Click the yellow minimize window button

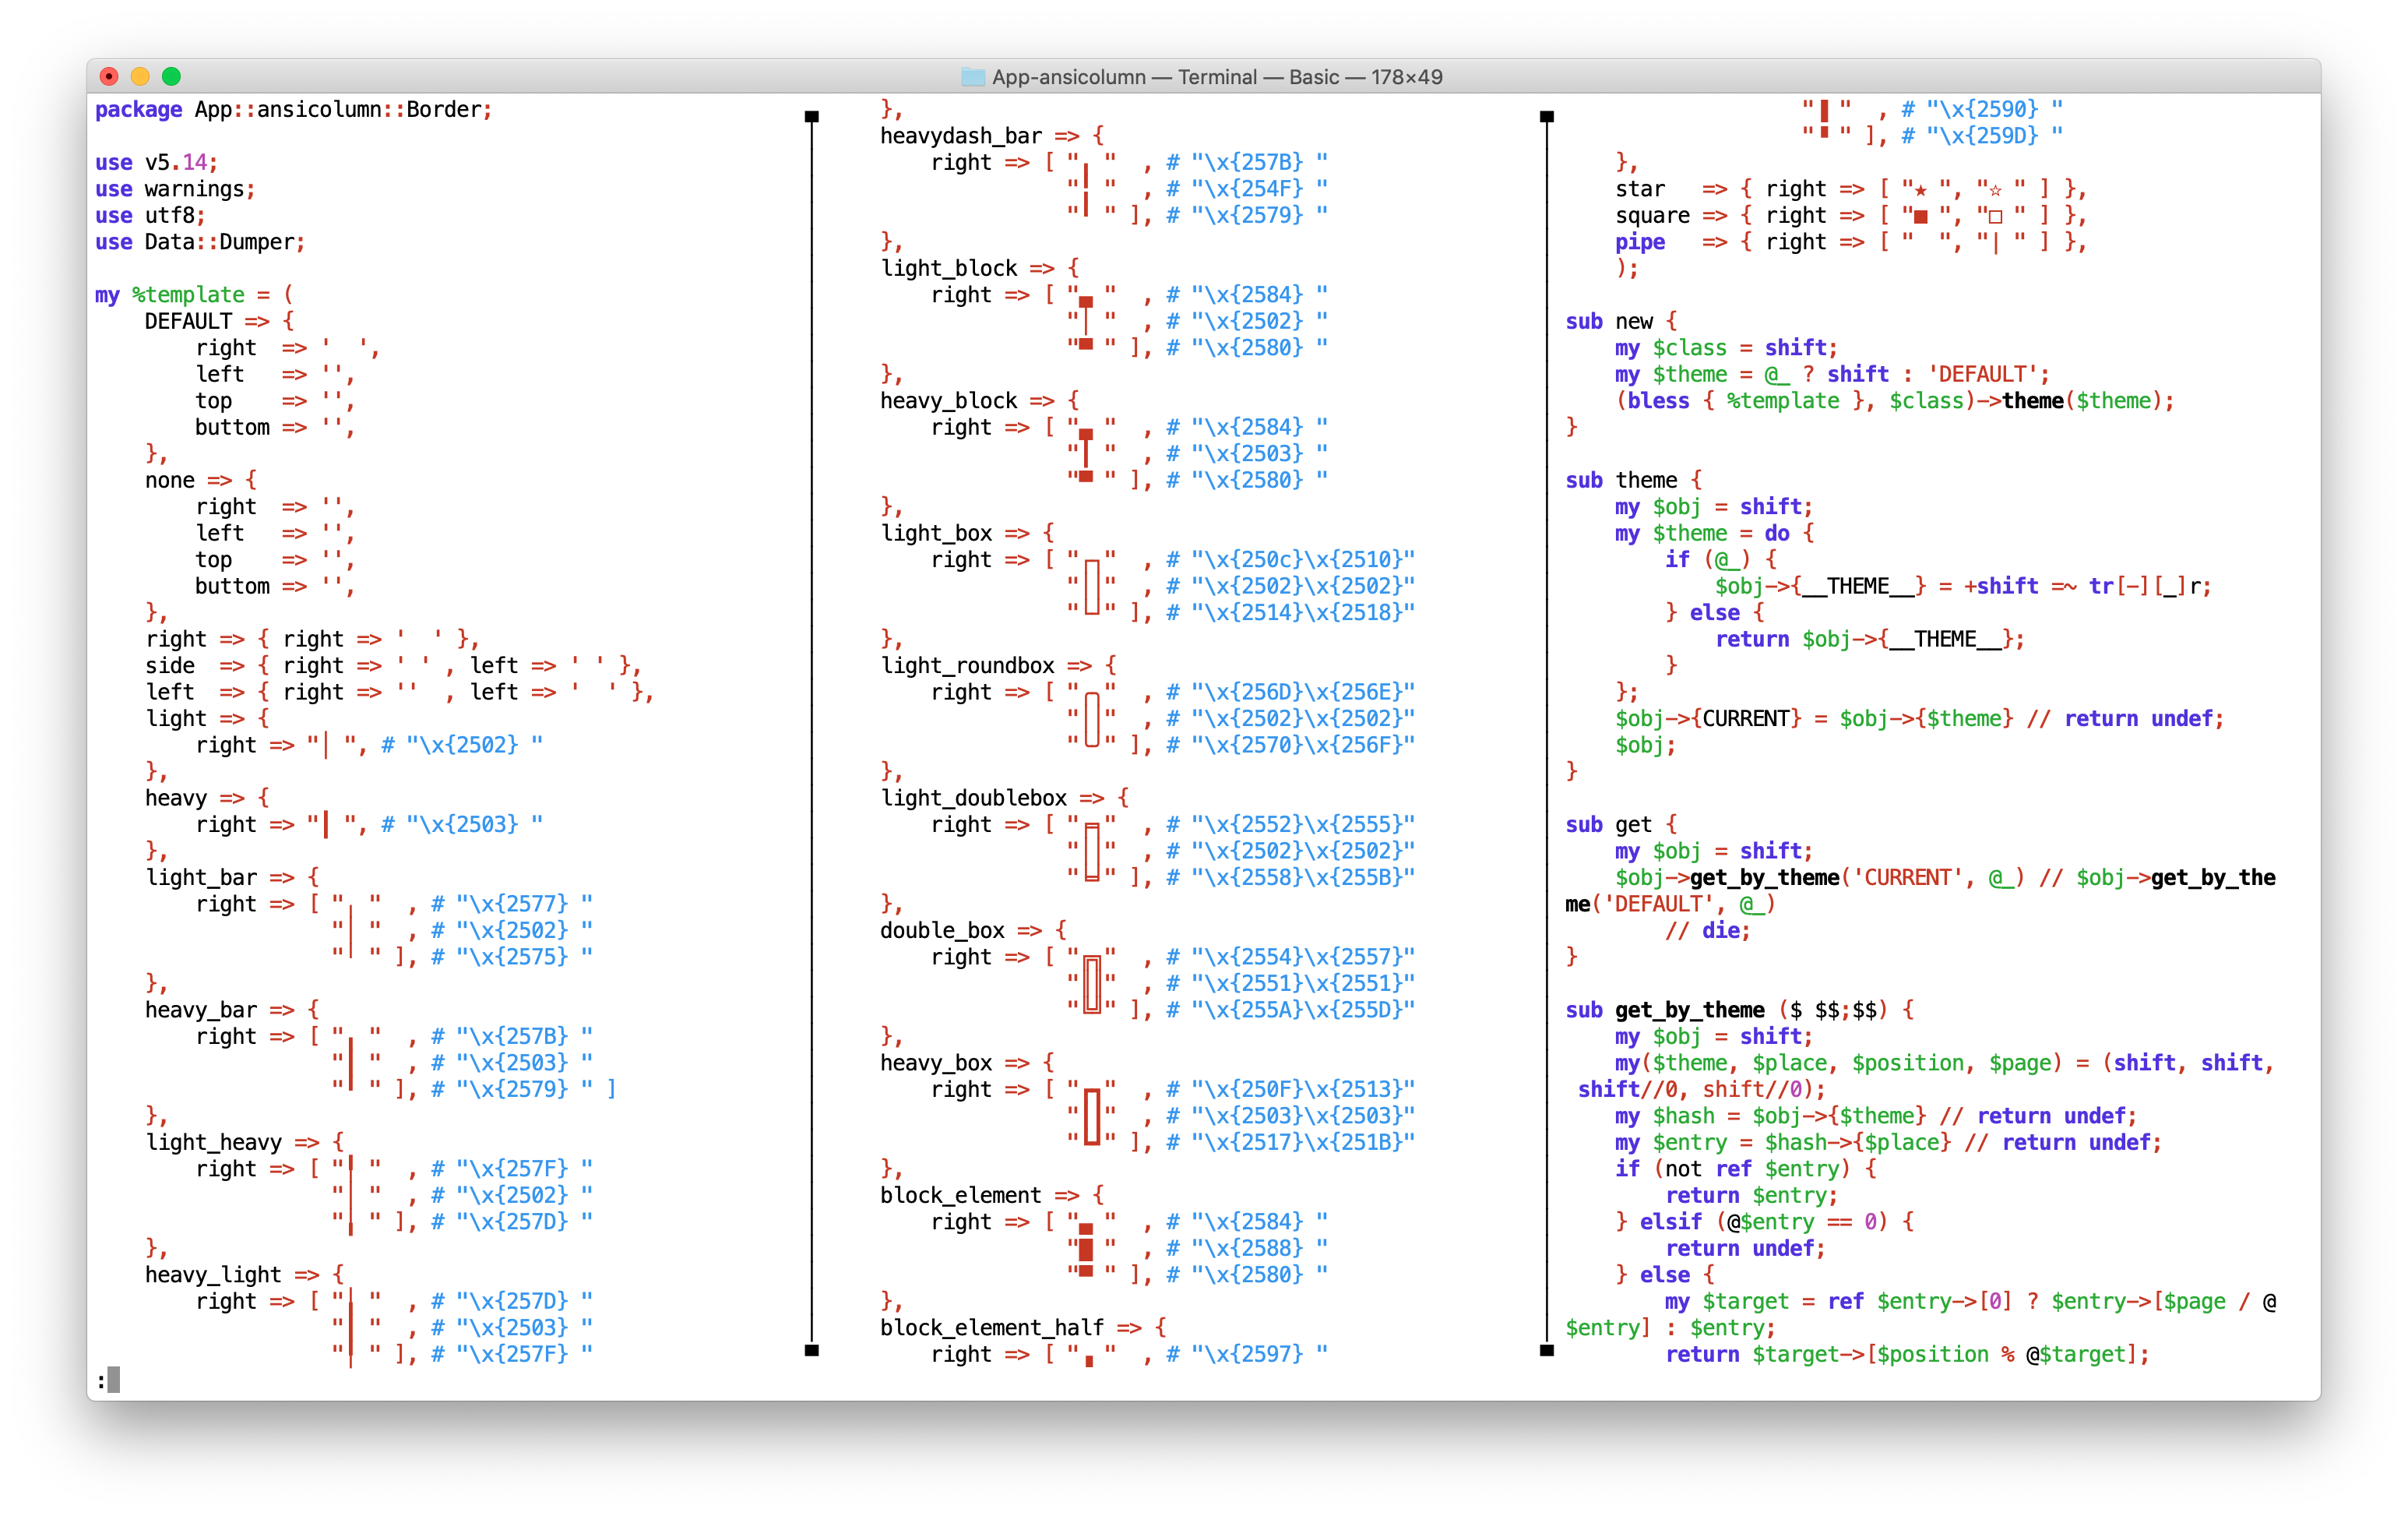[141, 77]
